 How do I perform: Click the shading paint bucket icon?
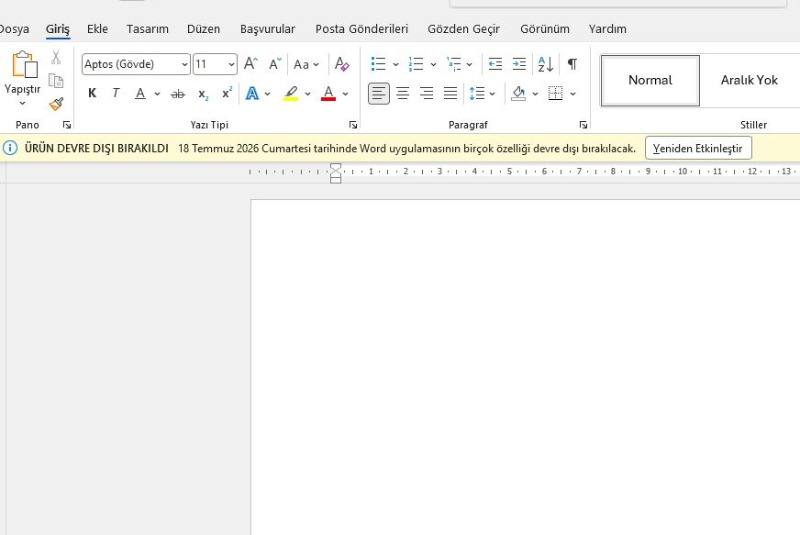(518, 93)
